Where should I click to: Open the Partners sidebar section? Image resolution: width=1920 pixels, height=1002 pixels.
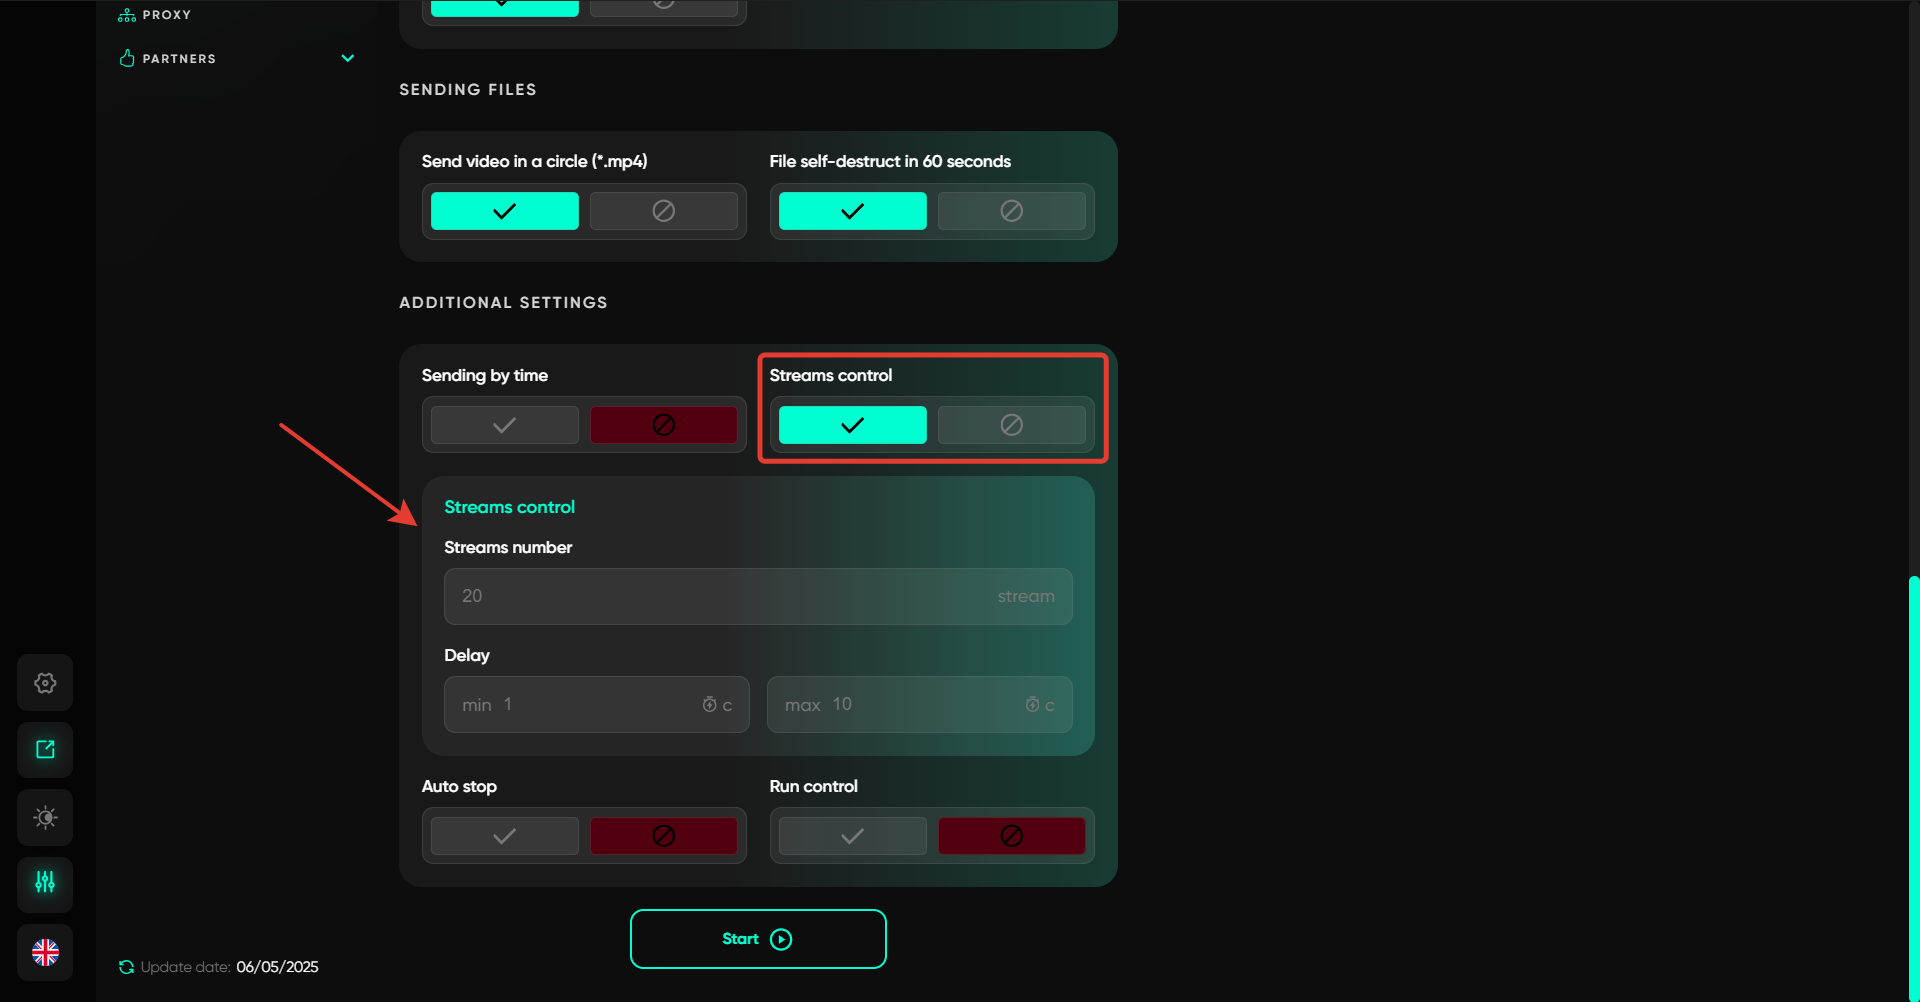pyautogui.click(x=179, y=59)
